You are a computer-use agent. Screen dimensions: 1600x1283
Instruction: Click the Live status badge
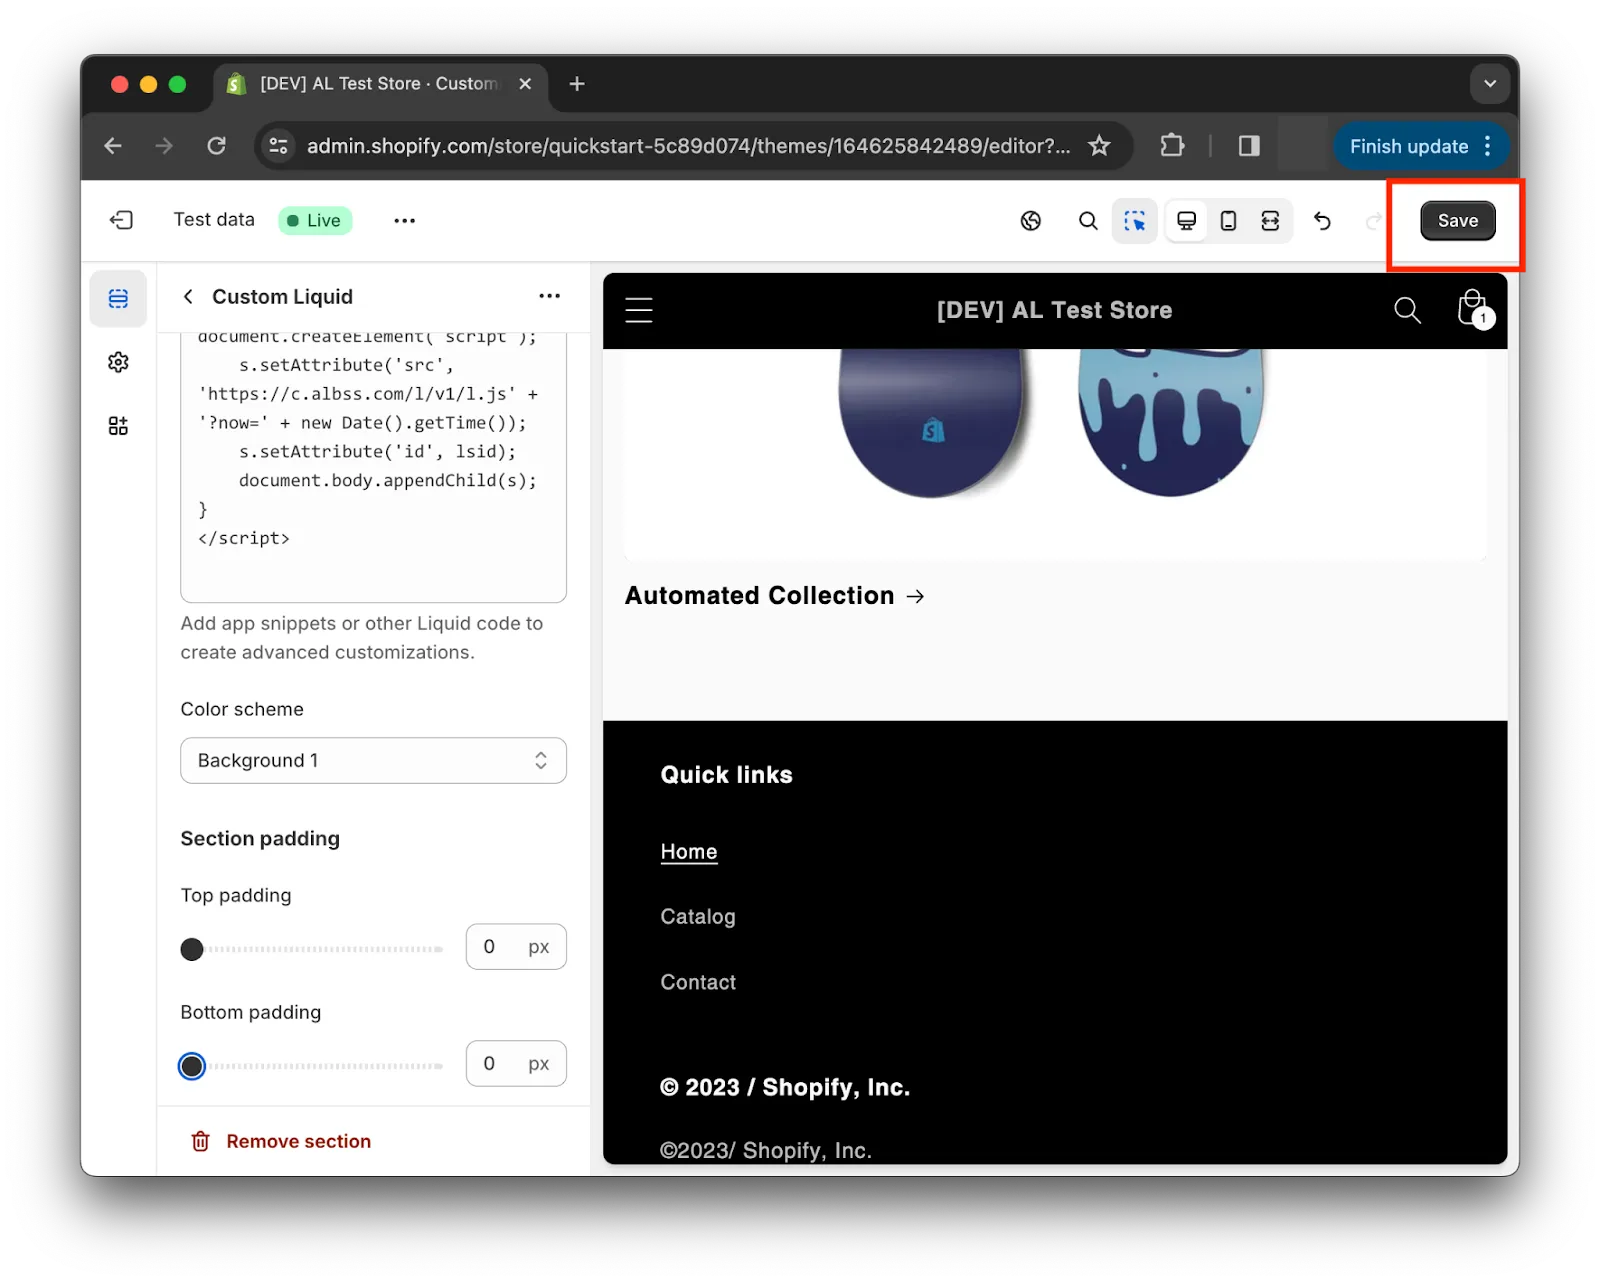click(315, 220)
